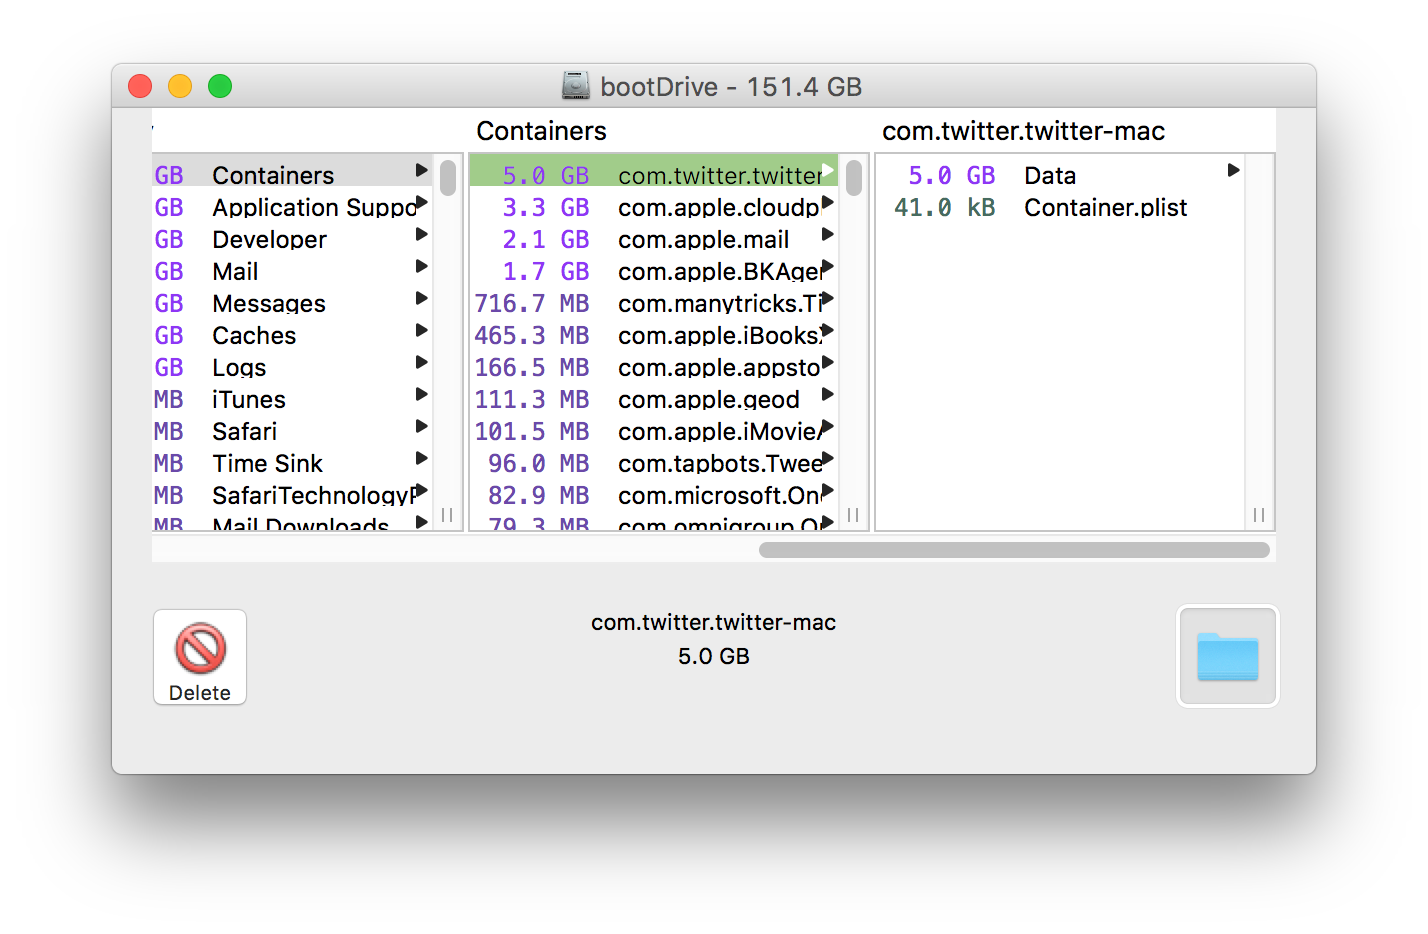The width and height of the screenshot is (1428, 934).
Task: Select the iTunes folder row
Action: [292, 395]
